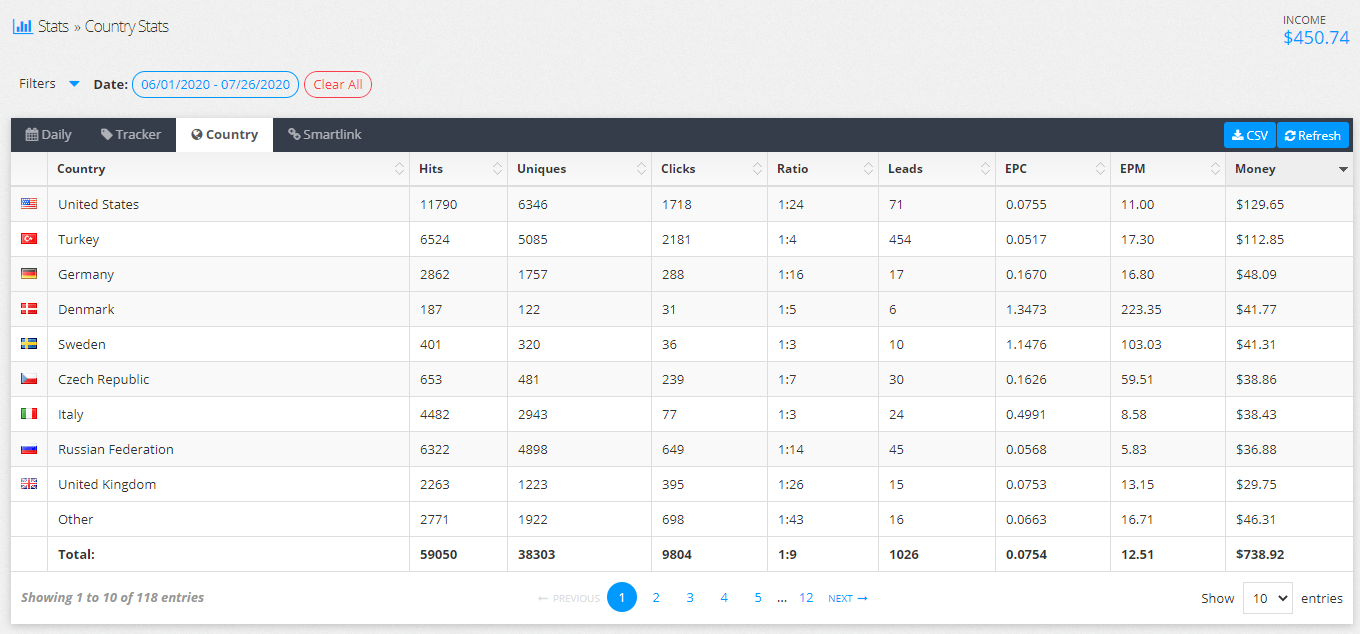Click Denmark EPM value 223.35
Screen dimensions: 1360x634
pyautogui.click(x=1141, y=309)
